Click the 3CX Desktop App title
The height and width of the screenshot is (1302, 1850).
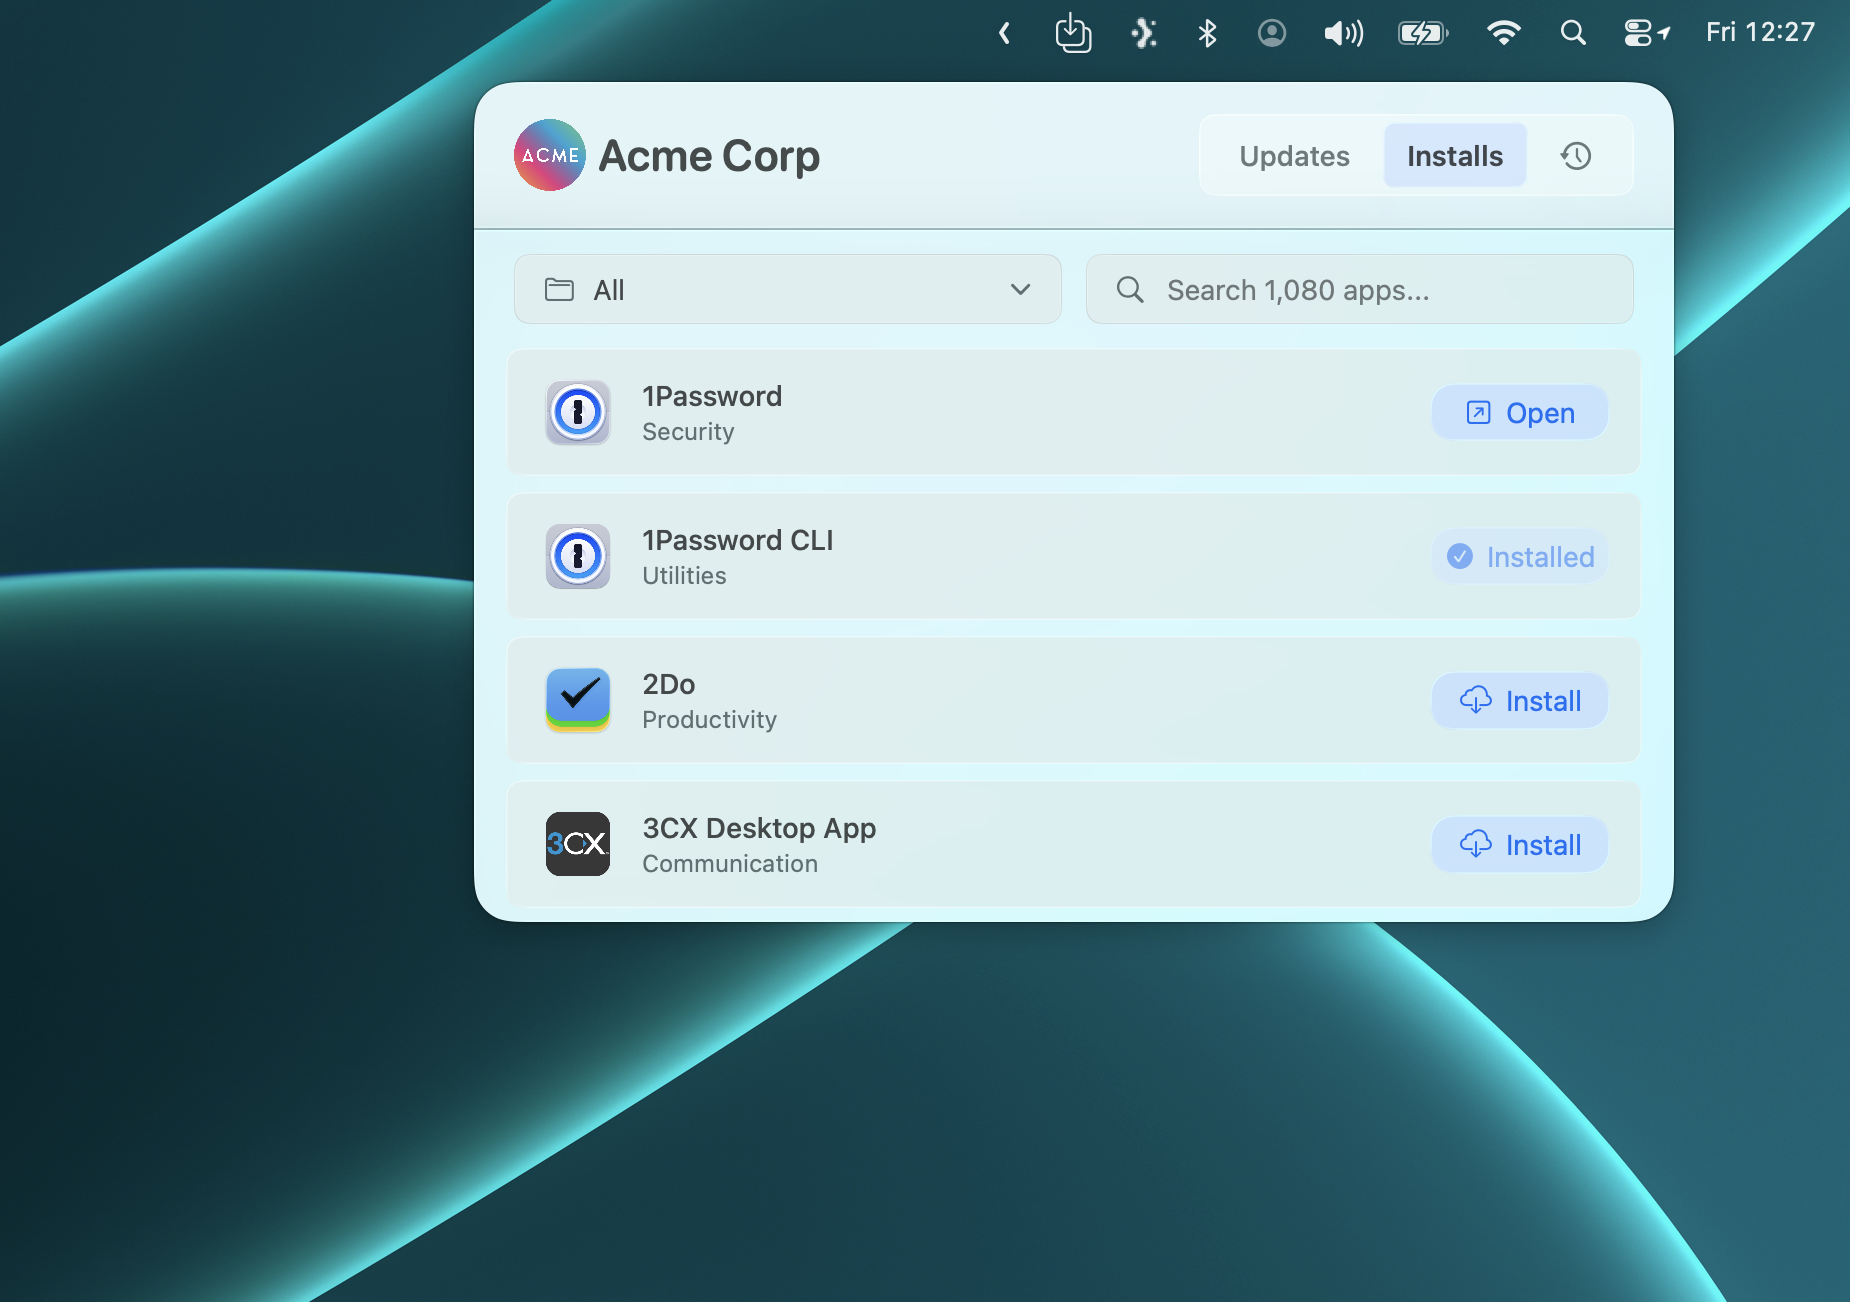(759, 828)
